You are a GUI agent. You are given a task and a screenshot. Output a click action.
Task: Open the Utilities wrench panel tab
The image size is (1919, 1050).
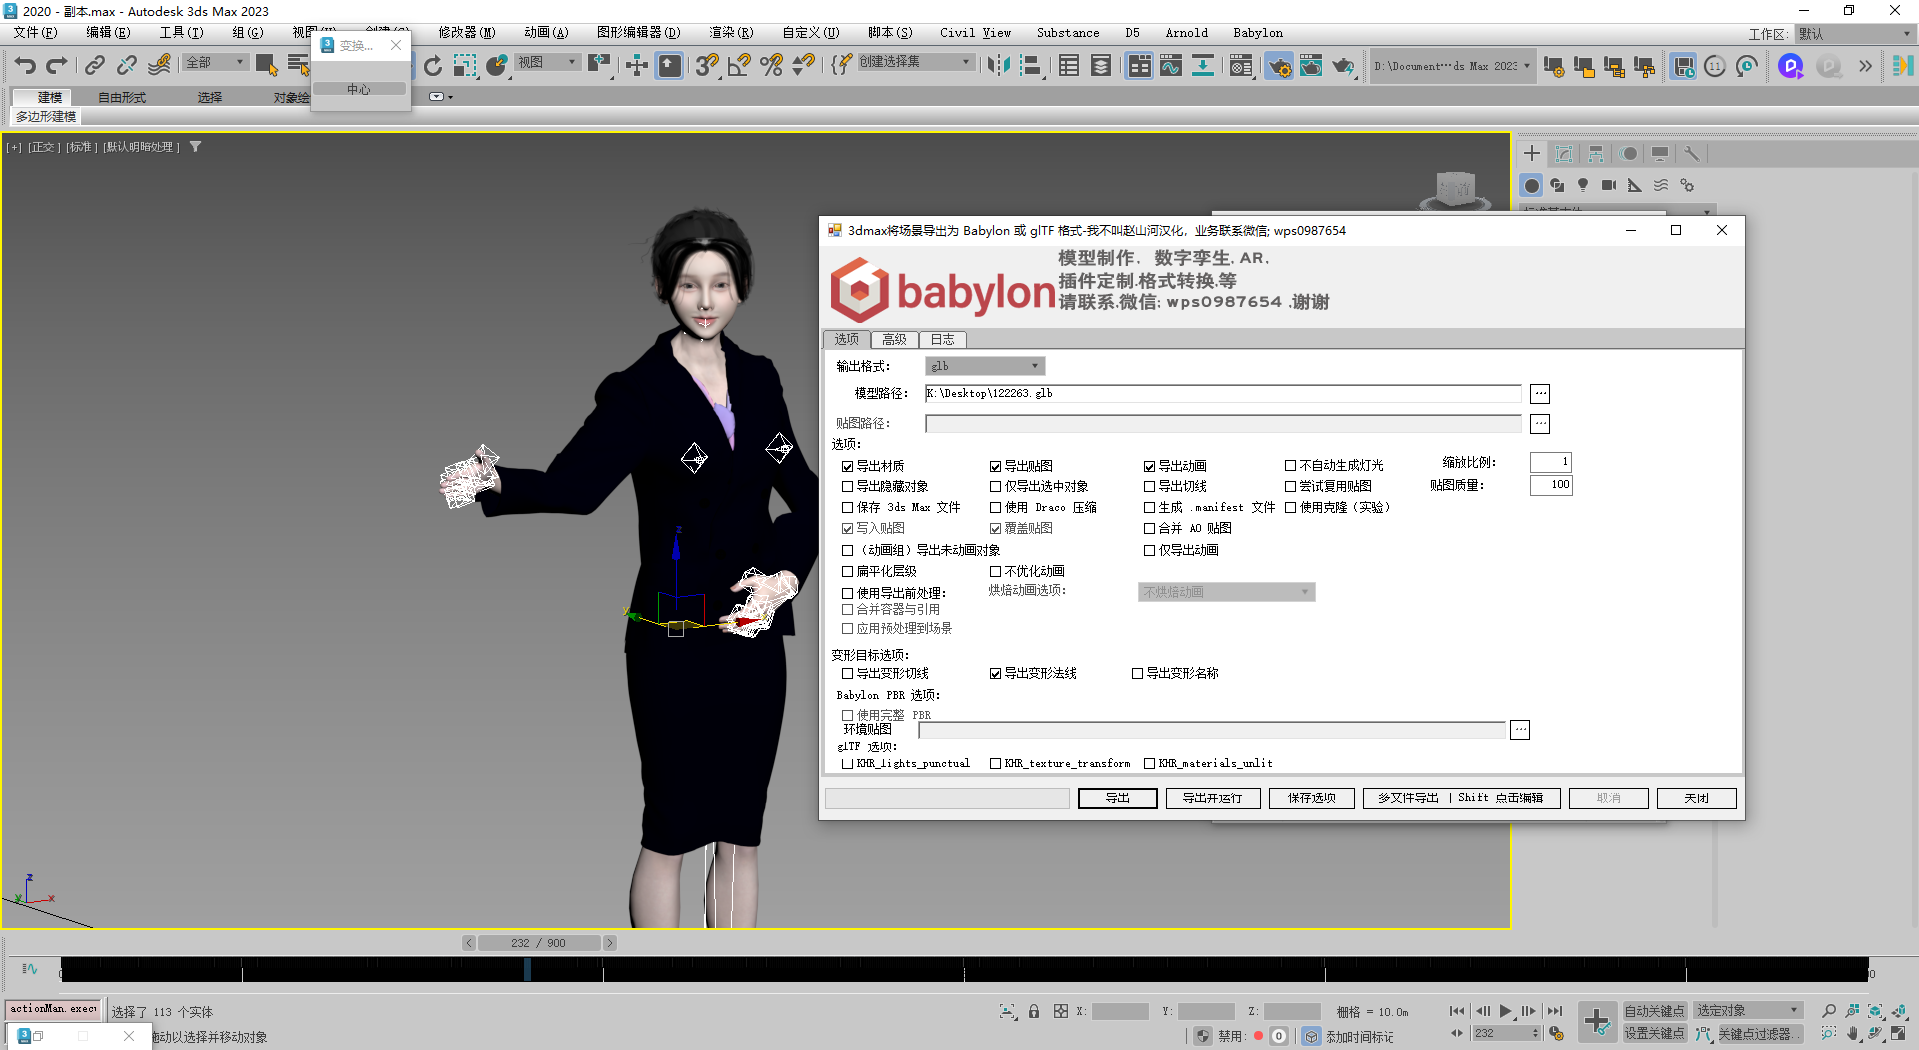(1692, 153)
